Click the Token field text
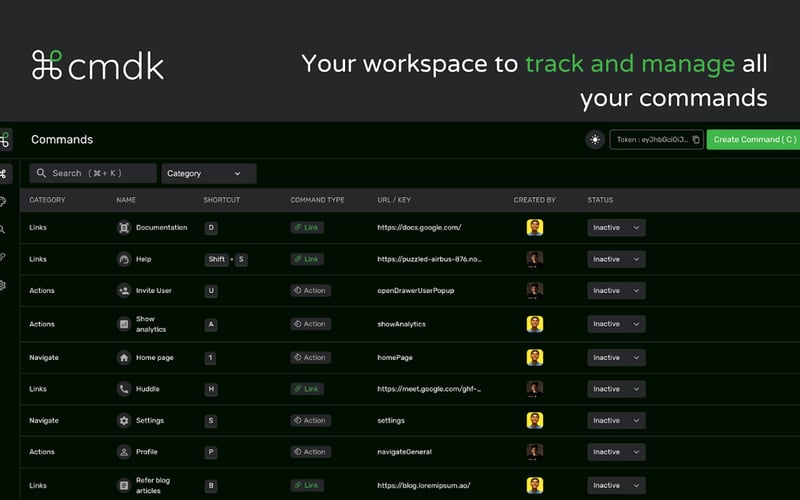The image size is (800, 500). [652, 139]
